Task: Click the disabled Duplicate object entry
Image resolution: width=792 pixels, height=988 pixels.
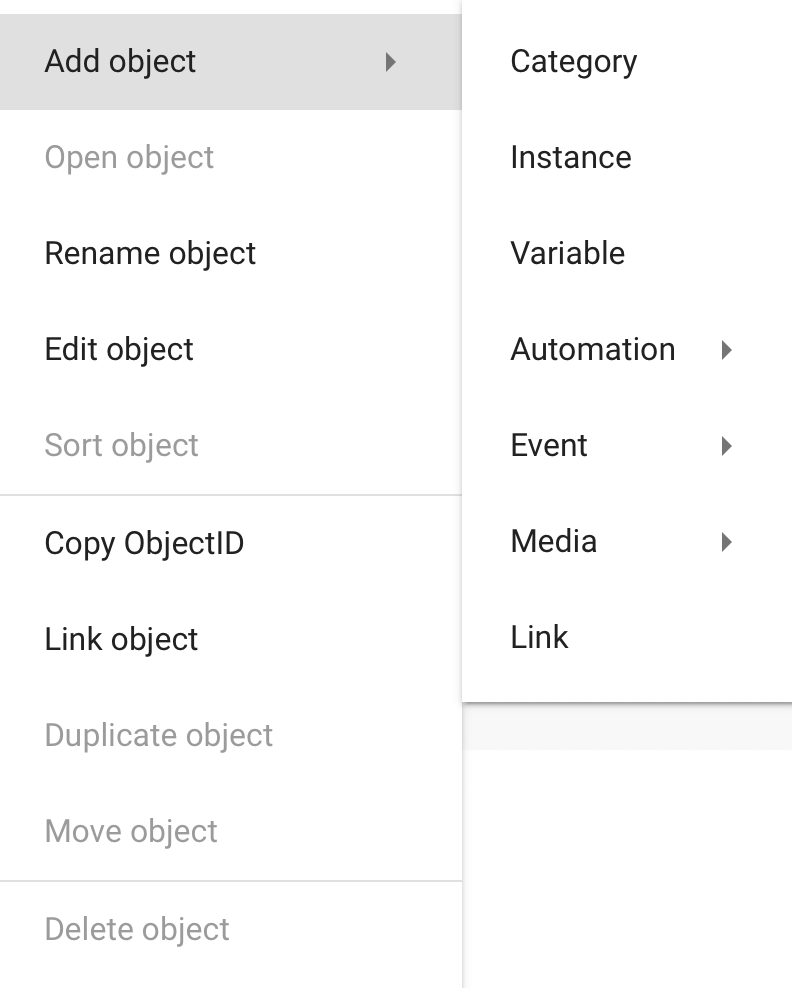Action: tap(158, 735)
